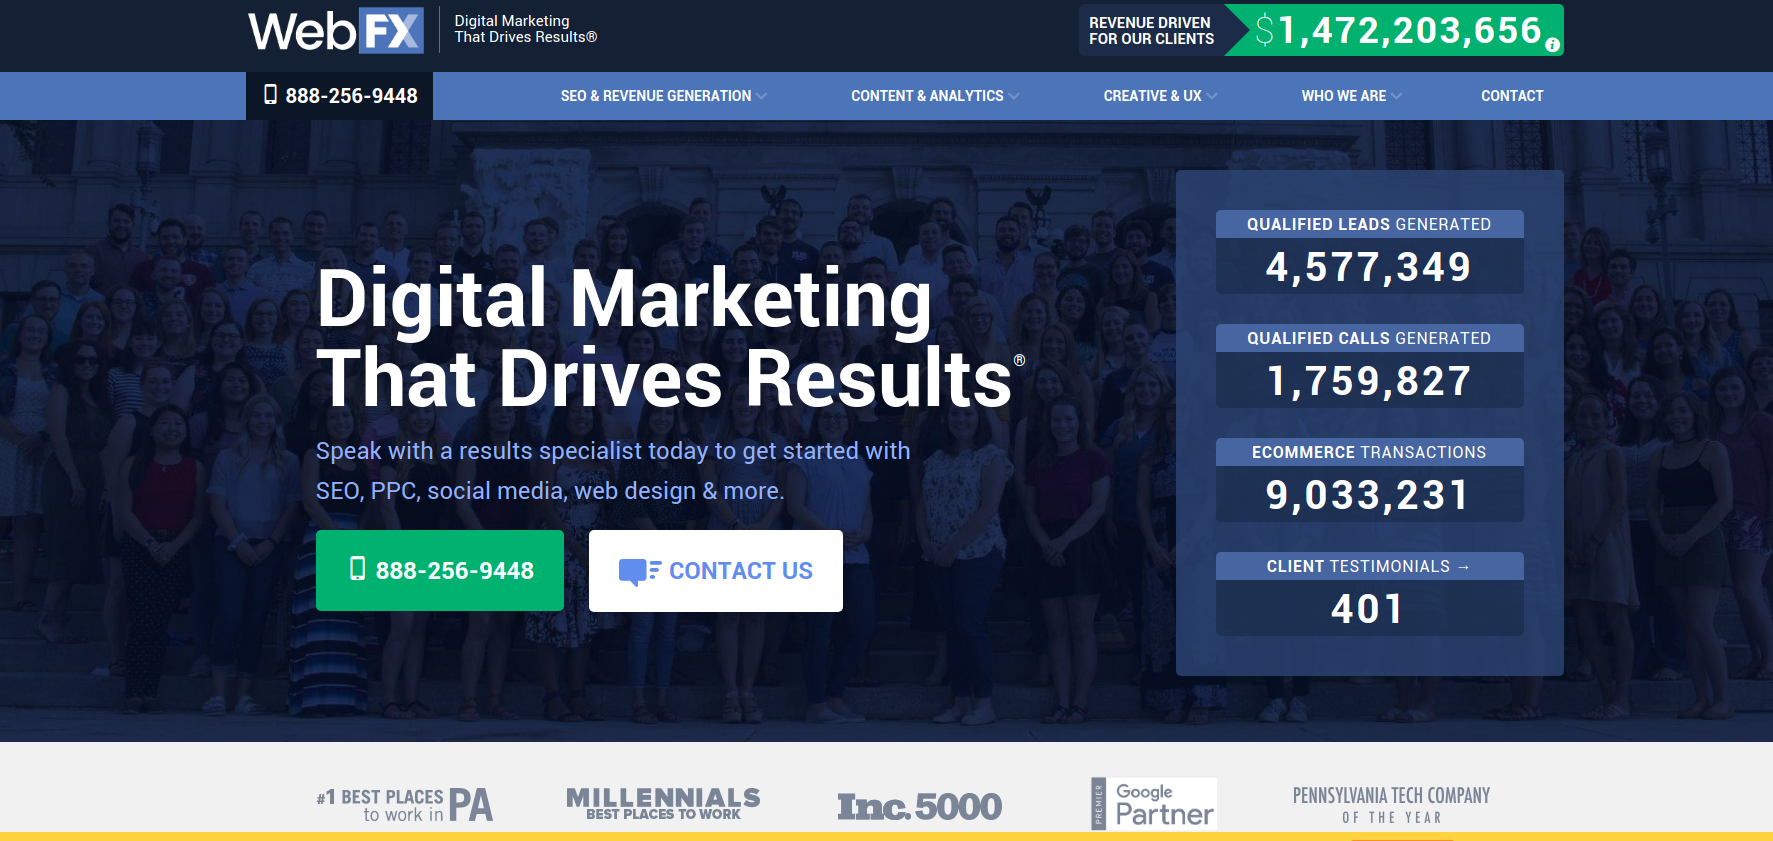The height and width of the screenshot is (841, 1773).
Task: Click the revenue driven counter amount
Action: point(1398,31)
